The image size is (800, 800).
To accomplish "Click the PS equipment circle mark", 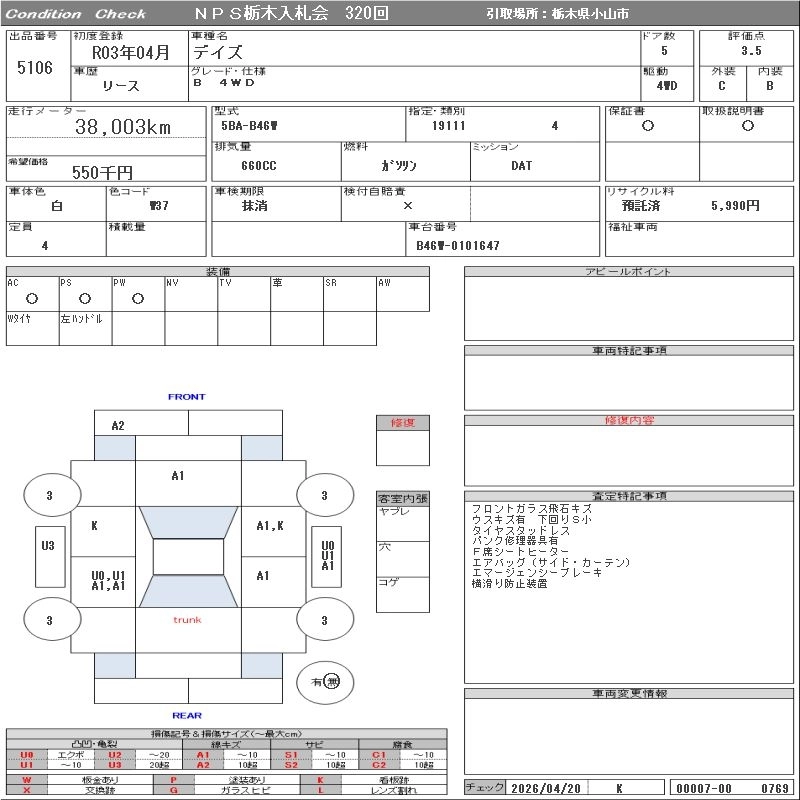I will pyautogui.click(x=85, y=298).
